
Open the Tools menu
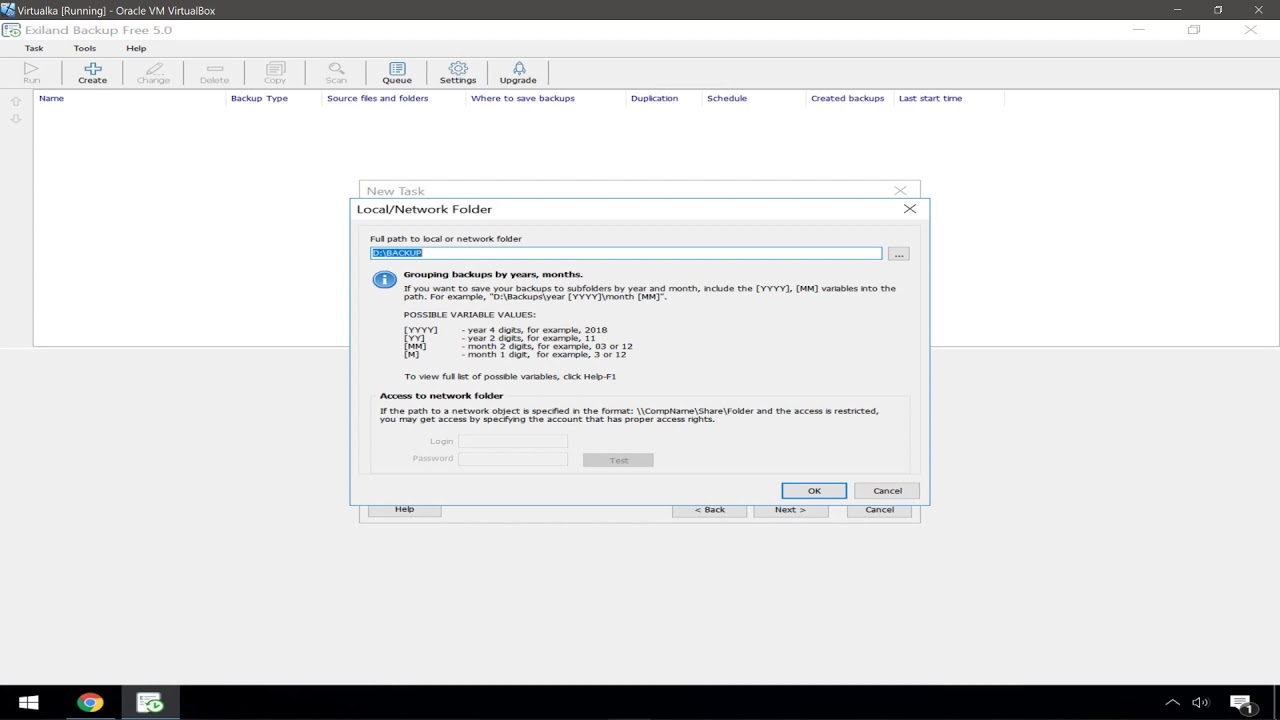point(85,48)
